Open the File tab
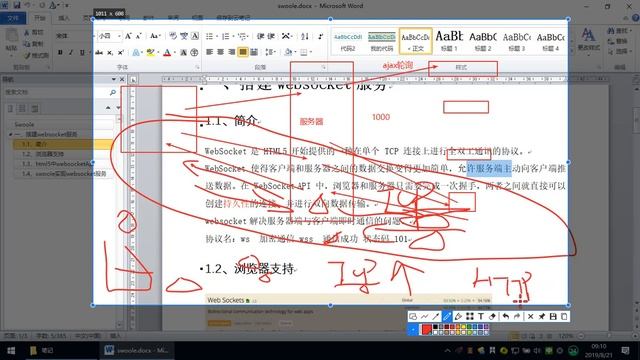 [x=13, y=18]
